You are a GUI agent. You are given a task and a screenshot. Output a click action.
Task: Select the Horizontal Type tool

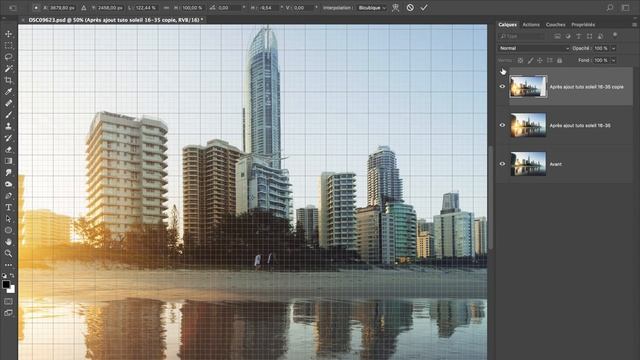(x=9, y=207)
